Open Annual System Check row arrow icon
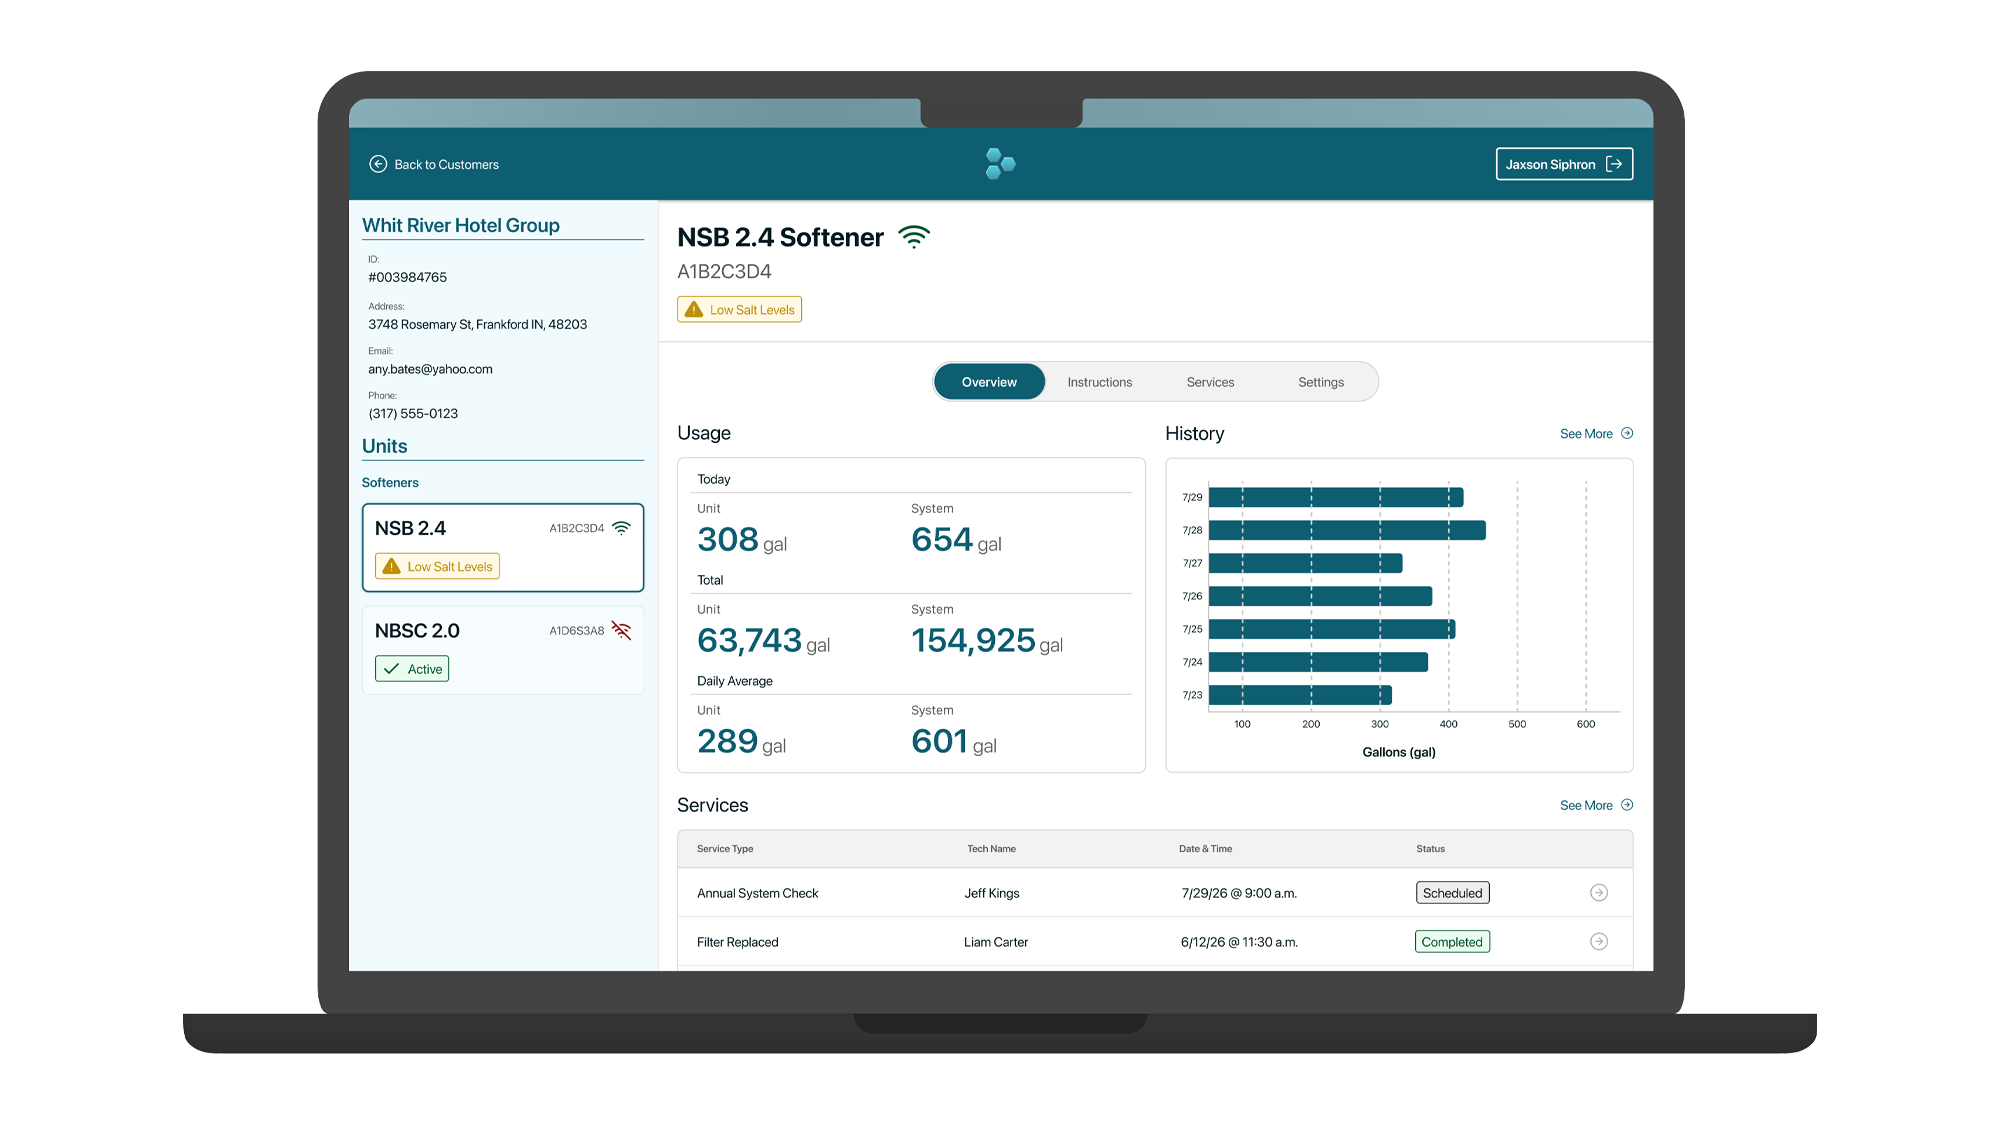This screenshot has width=2000, height=1125. [x=1599, y=893]
